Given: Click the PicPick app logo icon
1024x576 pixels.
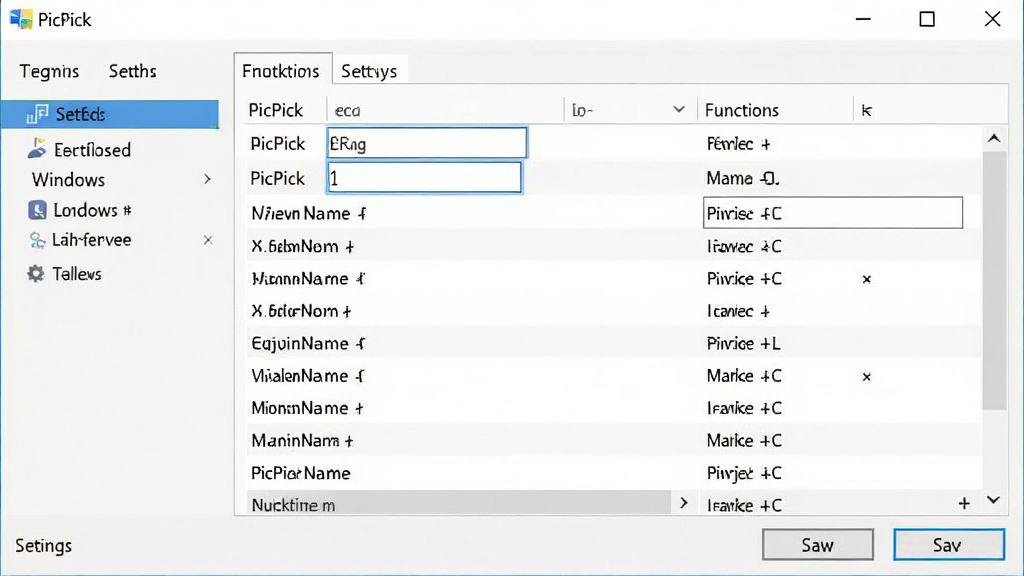Looking at the screenshot, I should coord(21,19).
